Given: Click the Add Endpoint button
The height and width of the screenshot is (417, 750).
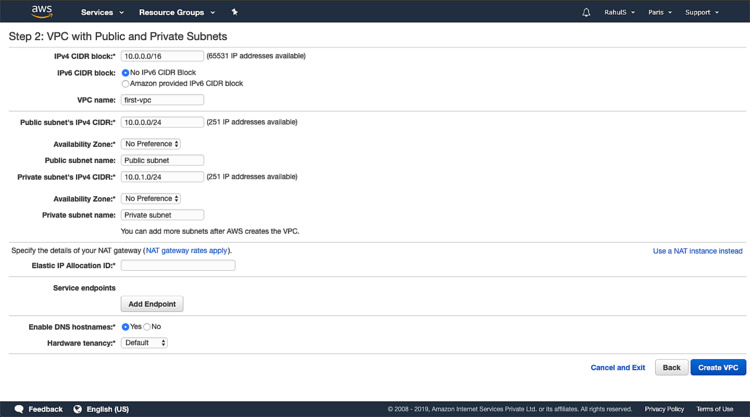Looking at the screenshot, I should coord(152,303).
